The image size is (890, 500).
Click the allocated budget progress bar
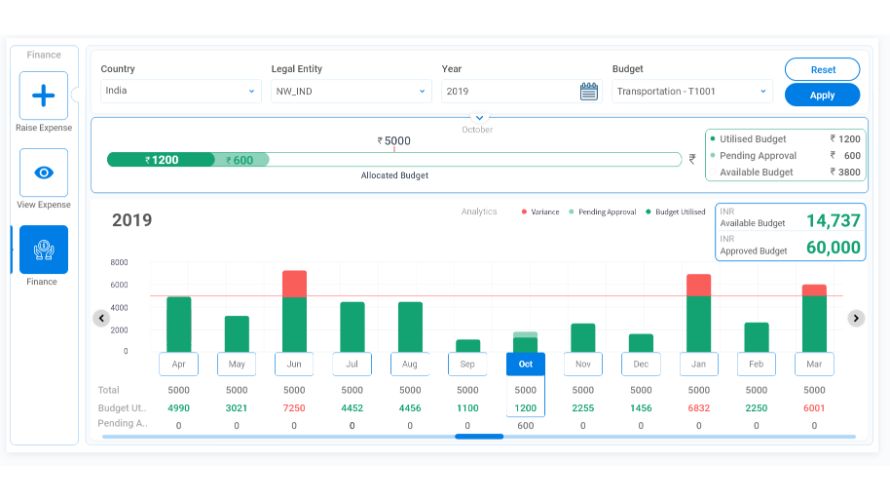click(x=394, y=159)
